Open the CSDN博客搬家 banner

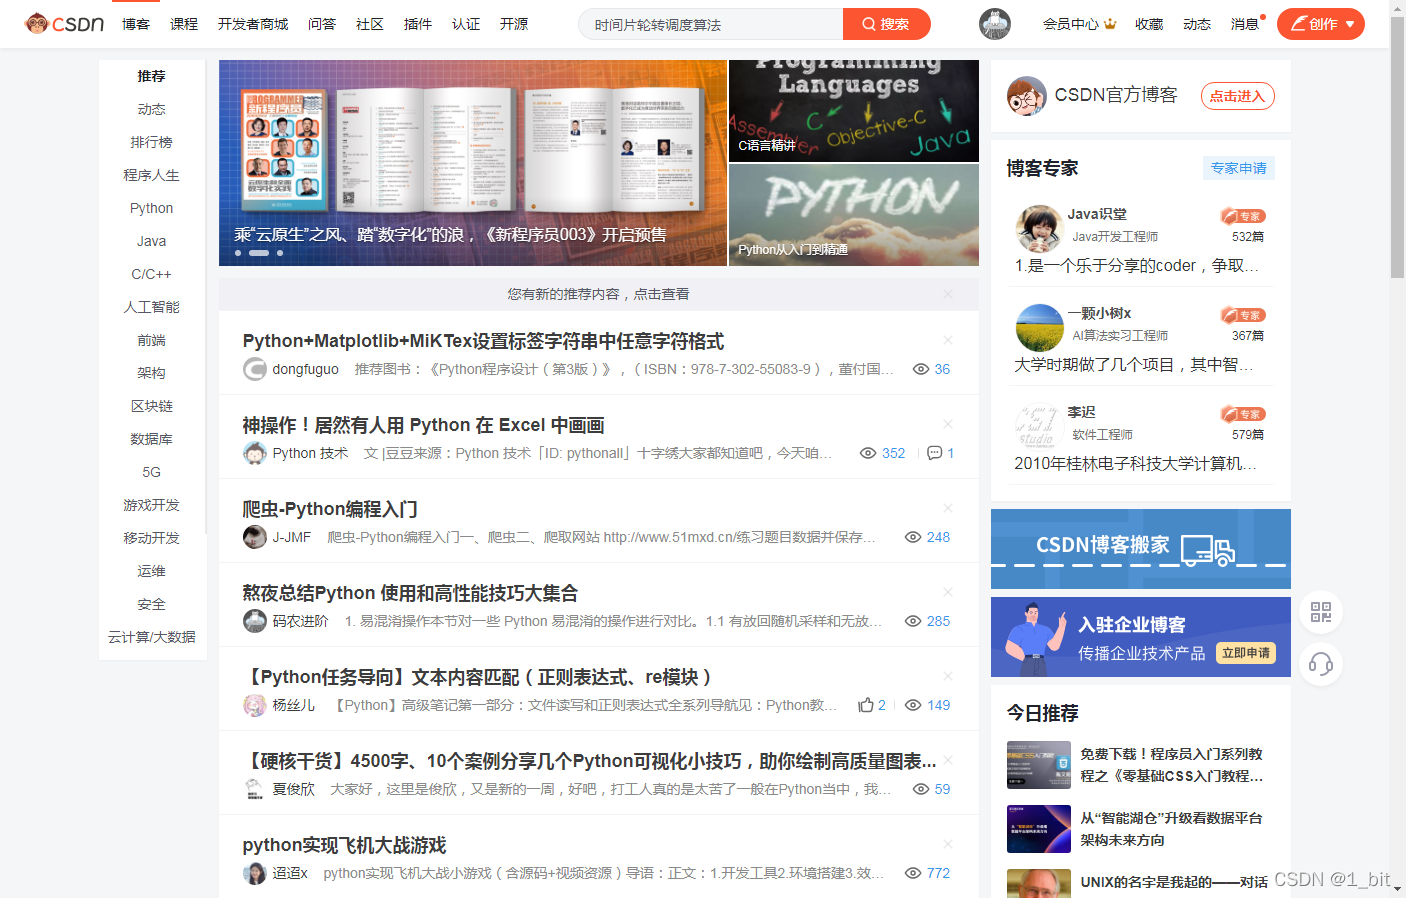pos(1141,549)
